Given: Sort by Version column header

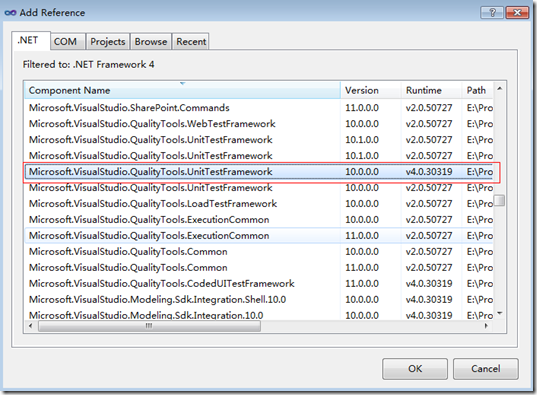Looking at the screenshot, I should (x=371, y=90).
